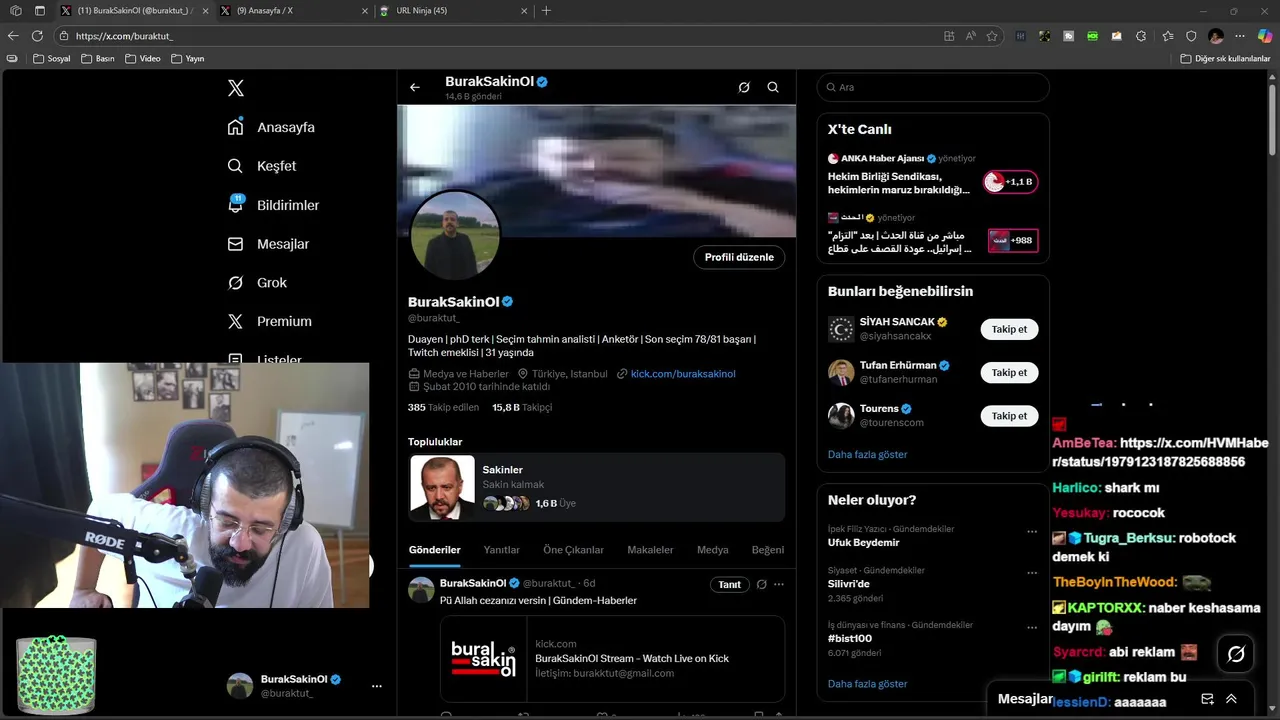Open the Kick stream link card
1280x720 pixels.
[612, 659]
